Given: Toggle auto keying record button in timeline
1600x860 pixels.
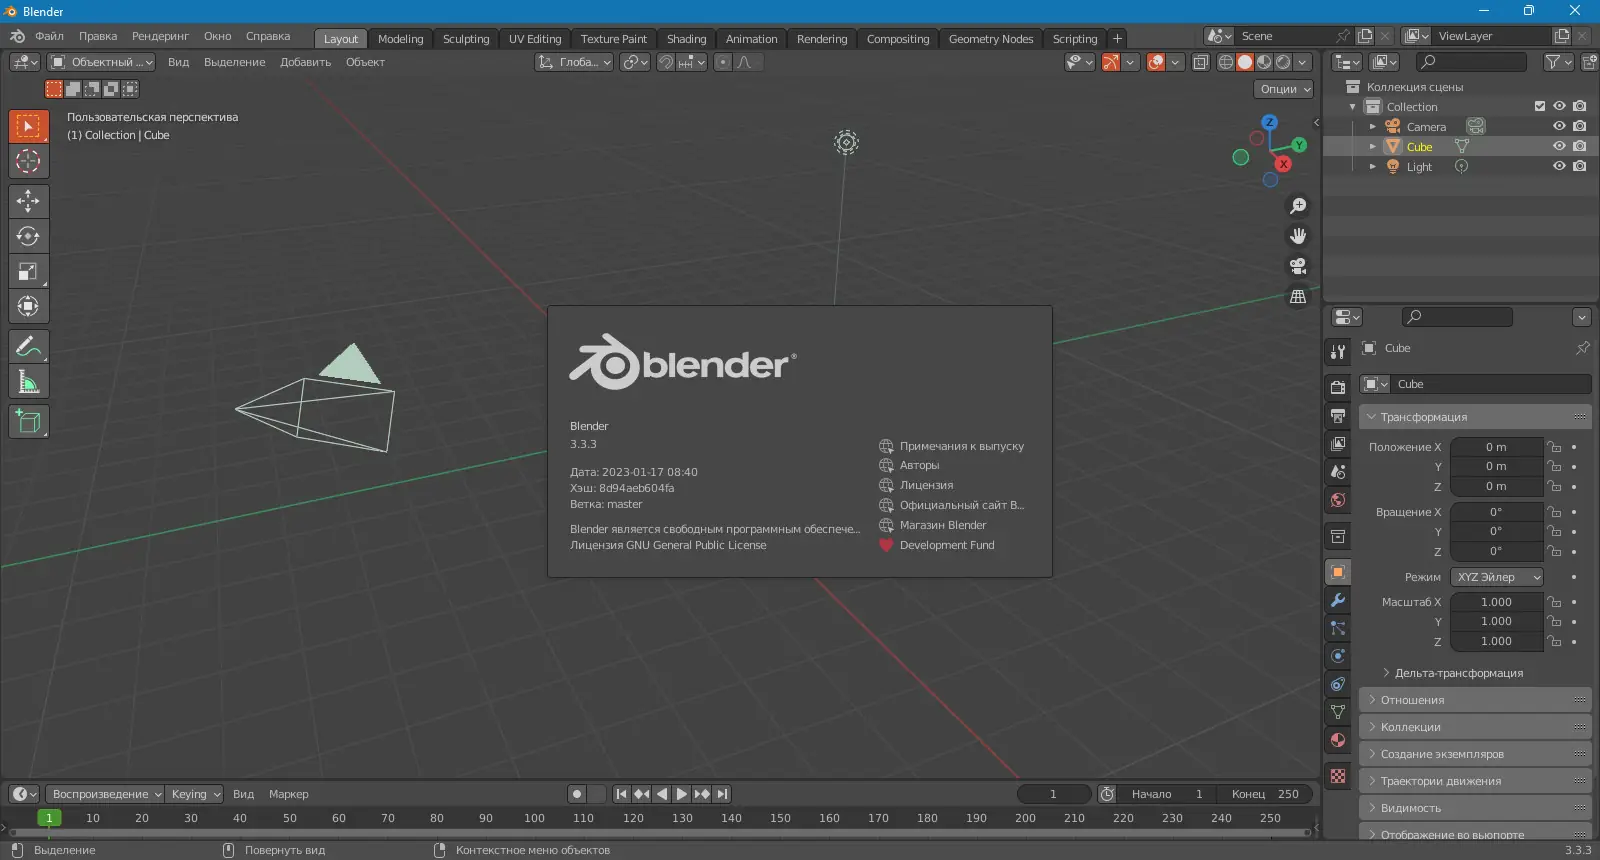Looking at the screenshot, I should [577, 794].
